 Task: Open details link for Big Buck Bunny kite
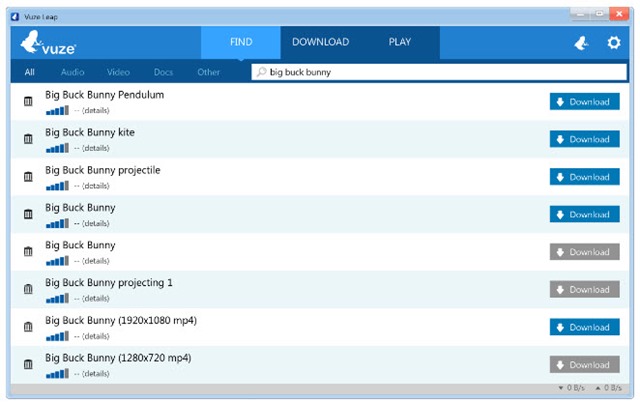pos(96,148)
